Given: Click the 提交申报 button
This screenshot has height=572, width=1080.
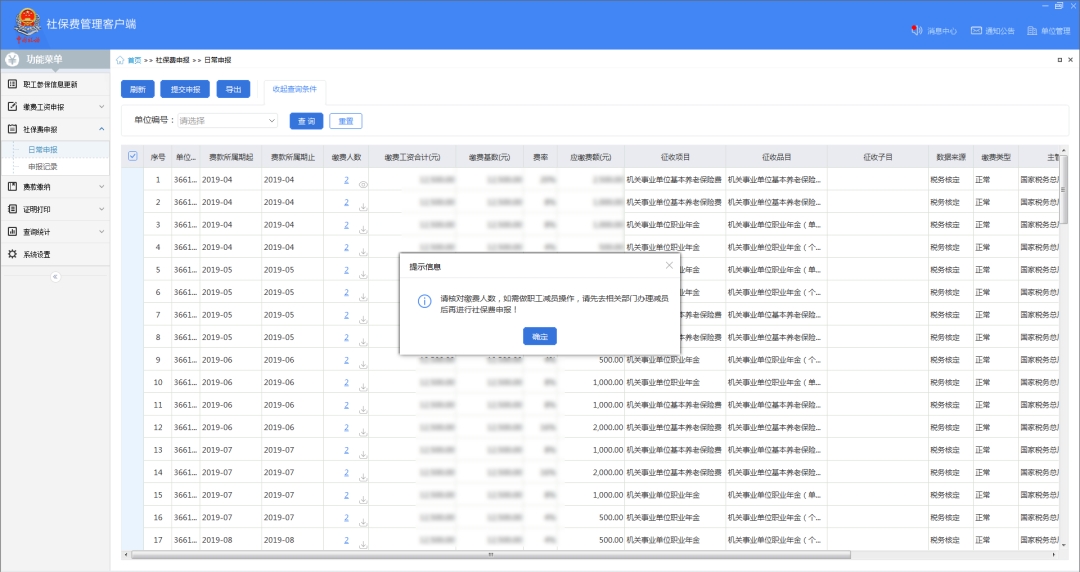Looking at the screenshot, I should (185, 90).
